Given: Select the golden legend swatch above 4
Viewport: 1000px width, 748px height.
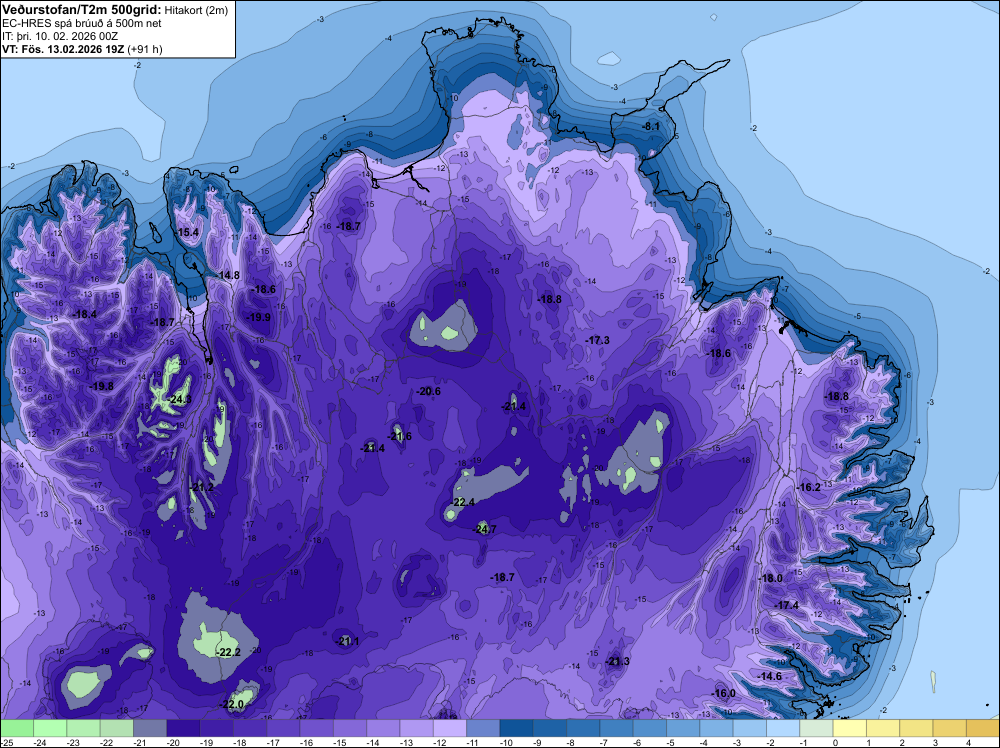Looking at the screenshot, I should 983,728.
